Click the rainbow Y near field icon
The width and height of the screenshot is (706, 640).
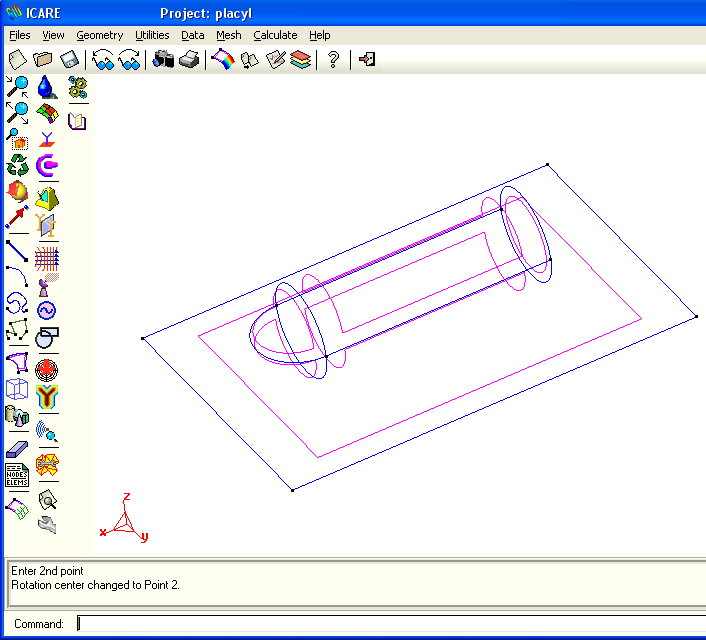click(x=47, y=397)
